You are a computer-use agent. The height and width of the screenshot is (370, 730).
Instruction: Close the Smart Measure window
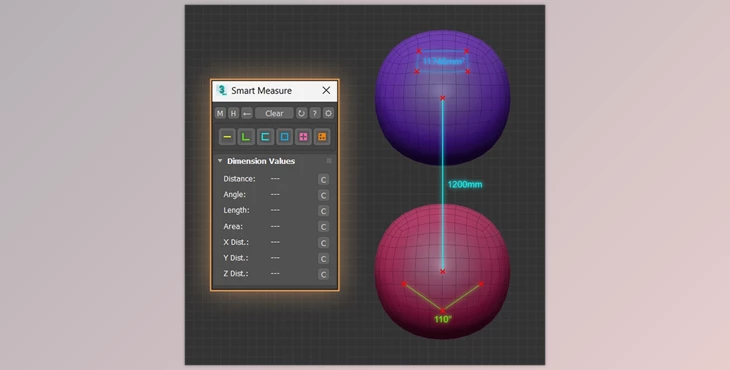pyautogui.click(x=326, y=90)
